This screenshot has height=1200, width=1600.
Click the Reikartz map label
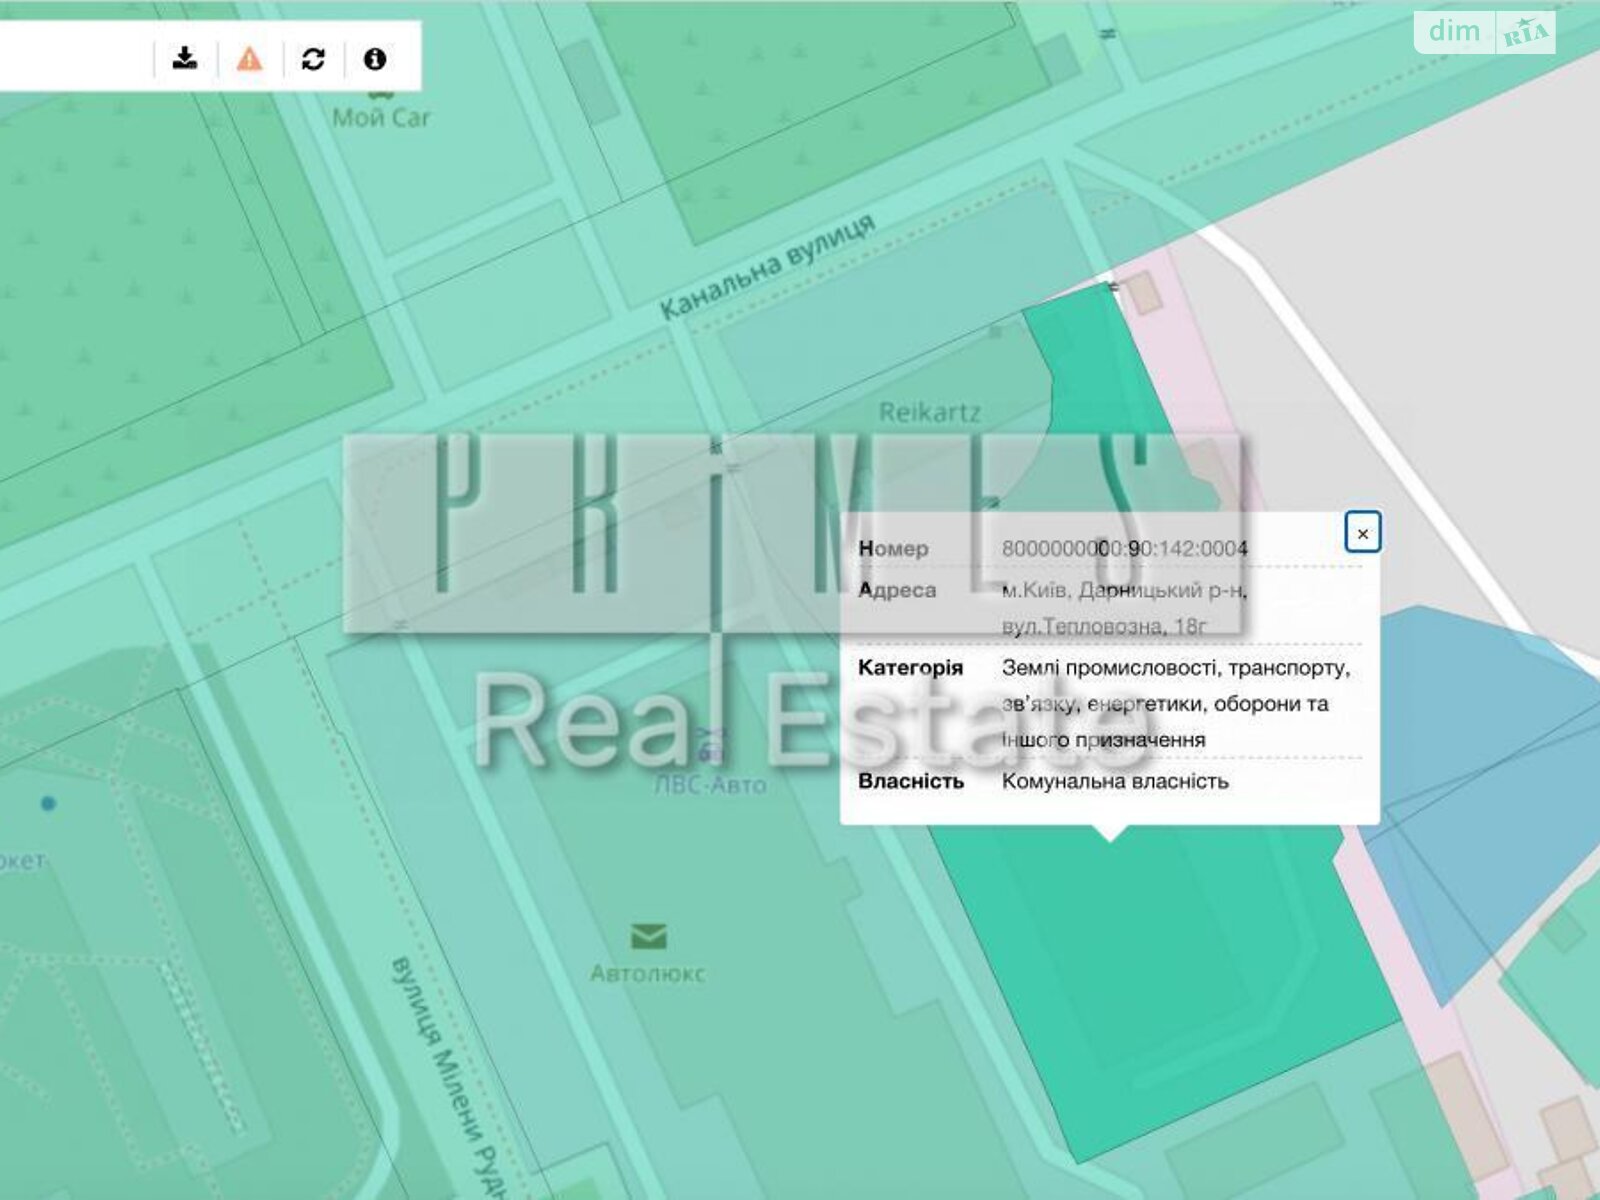pyautogui.click(x=930, y=412)
